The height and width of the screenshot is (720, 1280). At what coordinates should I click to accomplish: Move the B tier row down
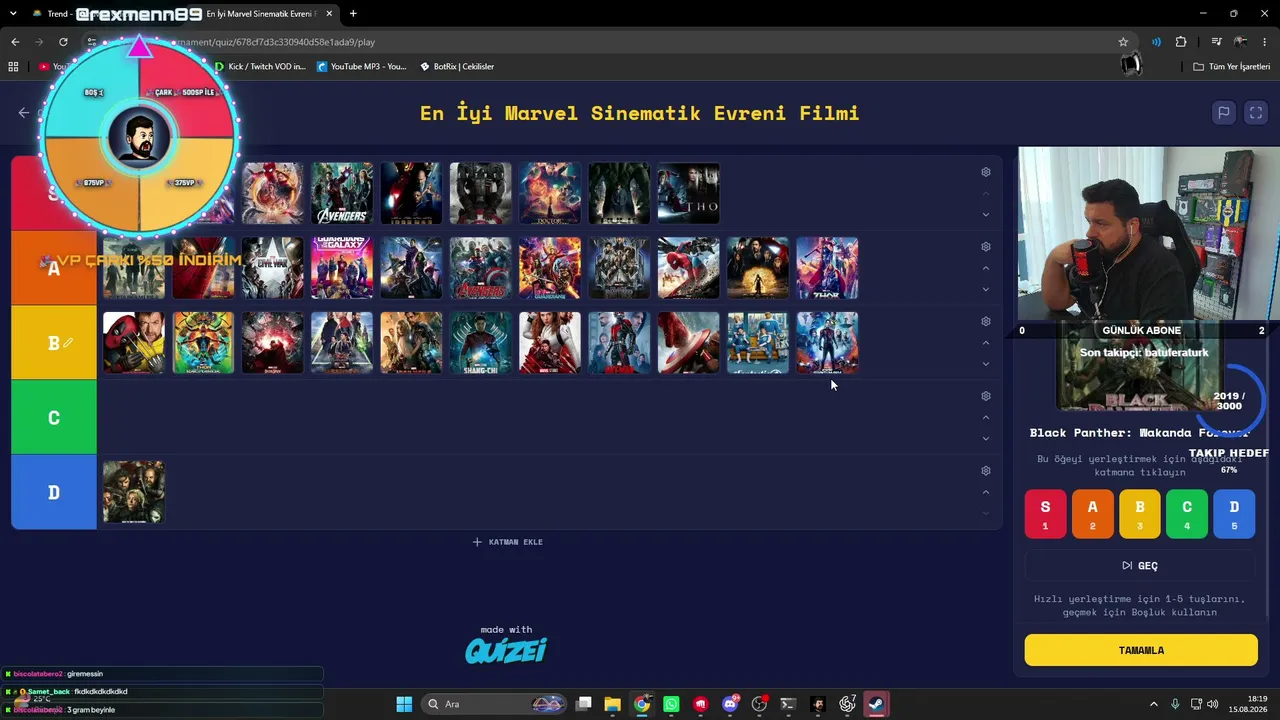pos(986,364)
